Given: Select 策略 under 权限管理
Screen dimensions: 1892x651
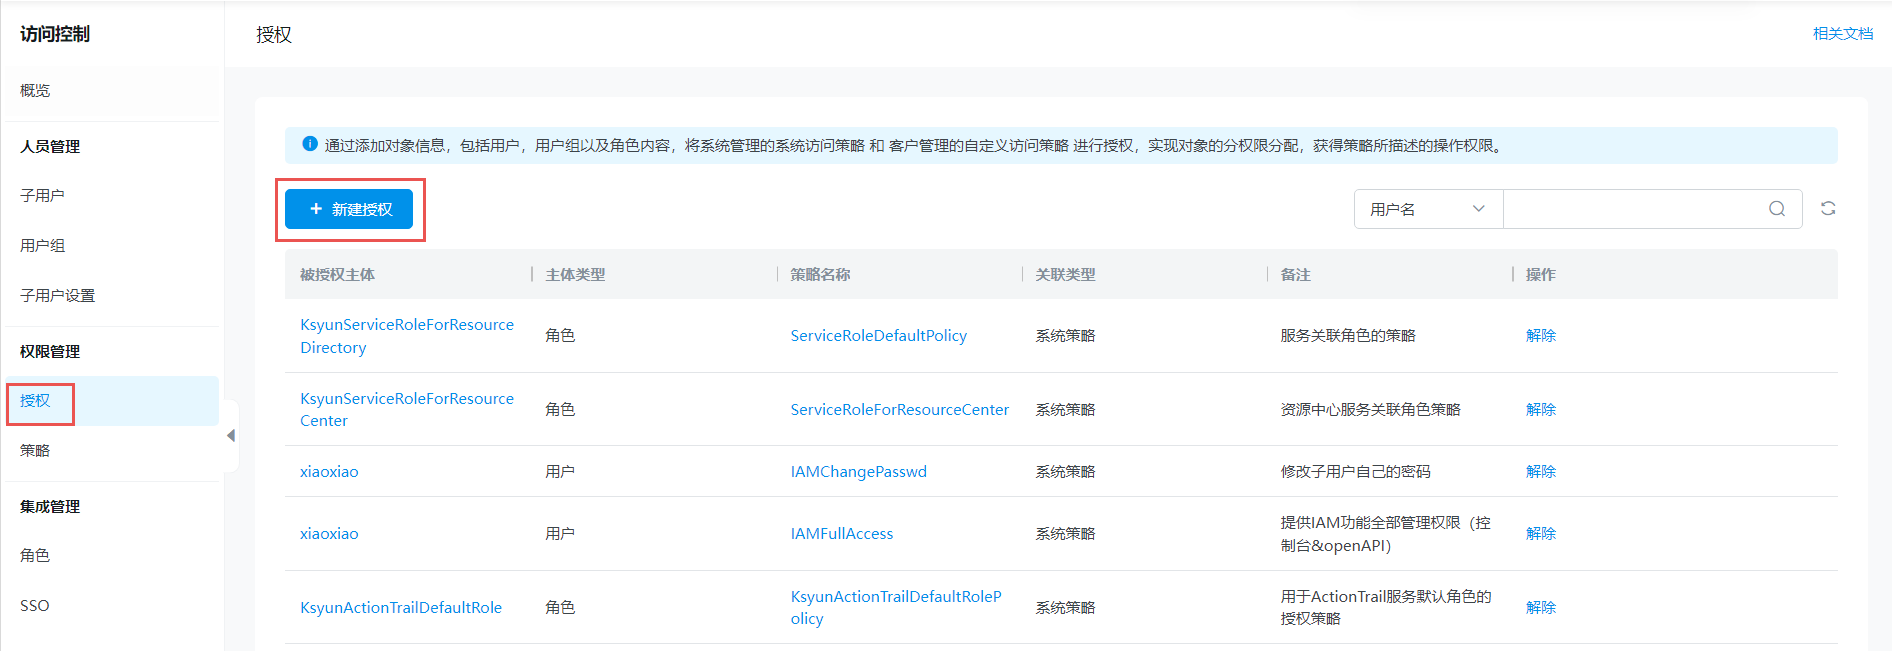Looking at the screenshot, I should (35, 451).
